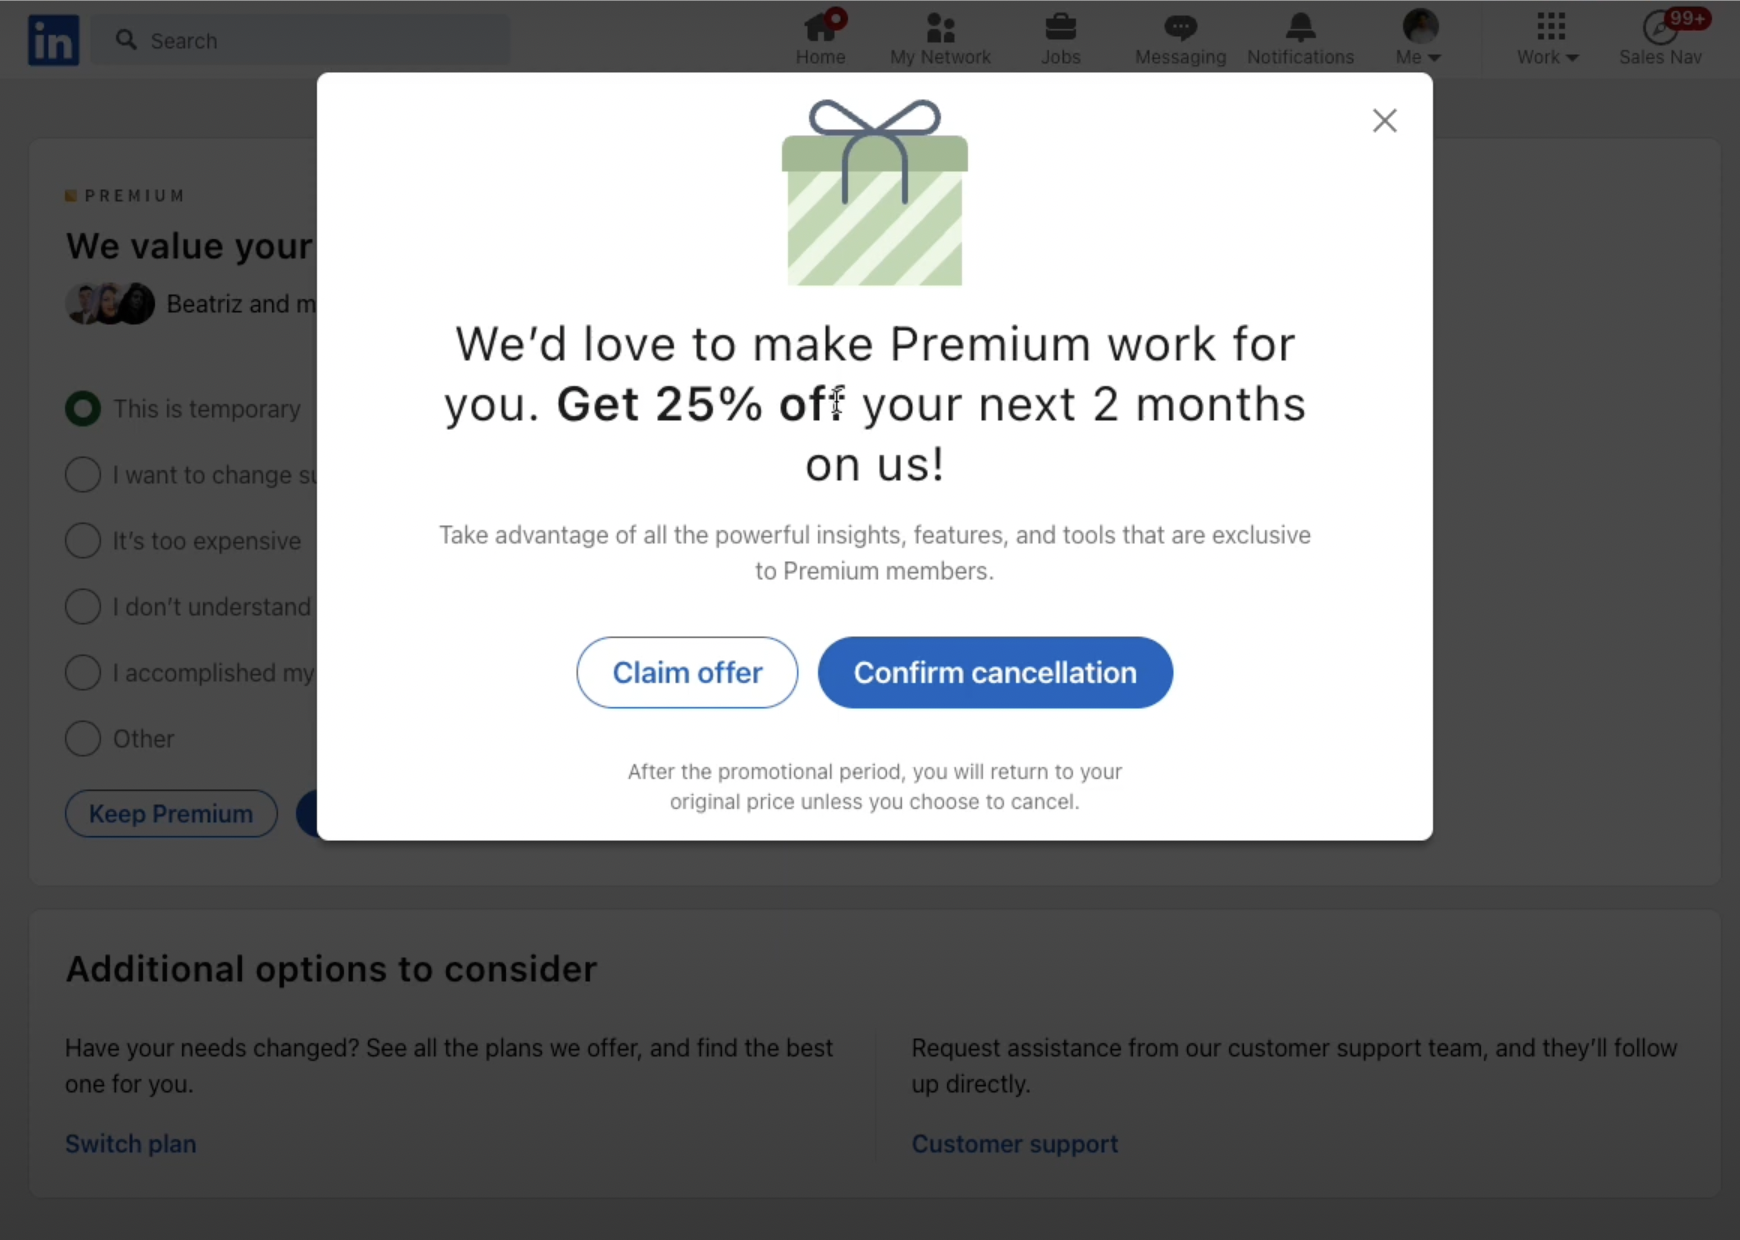
Task: Click the Keep Premium button
Action: click(x=171, y=814)
